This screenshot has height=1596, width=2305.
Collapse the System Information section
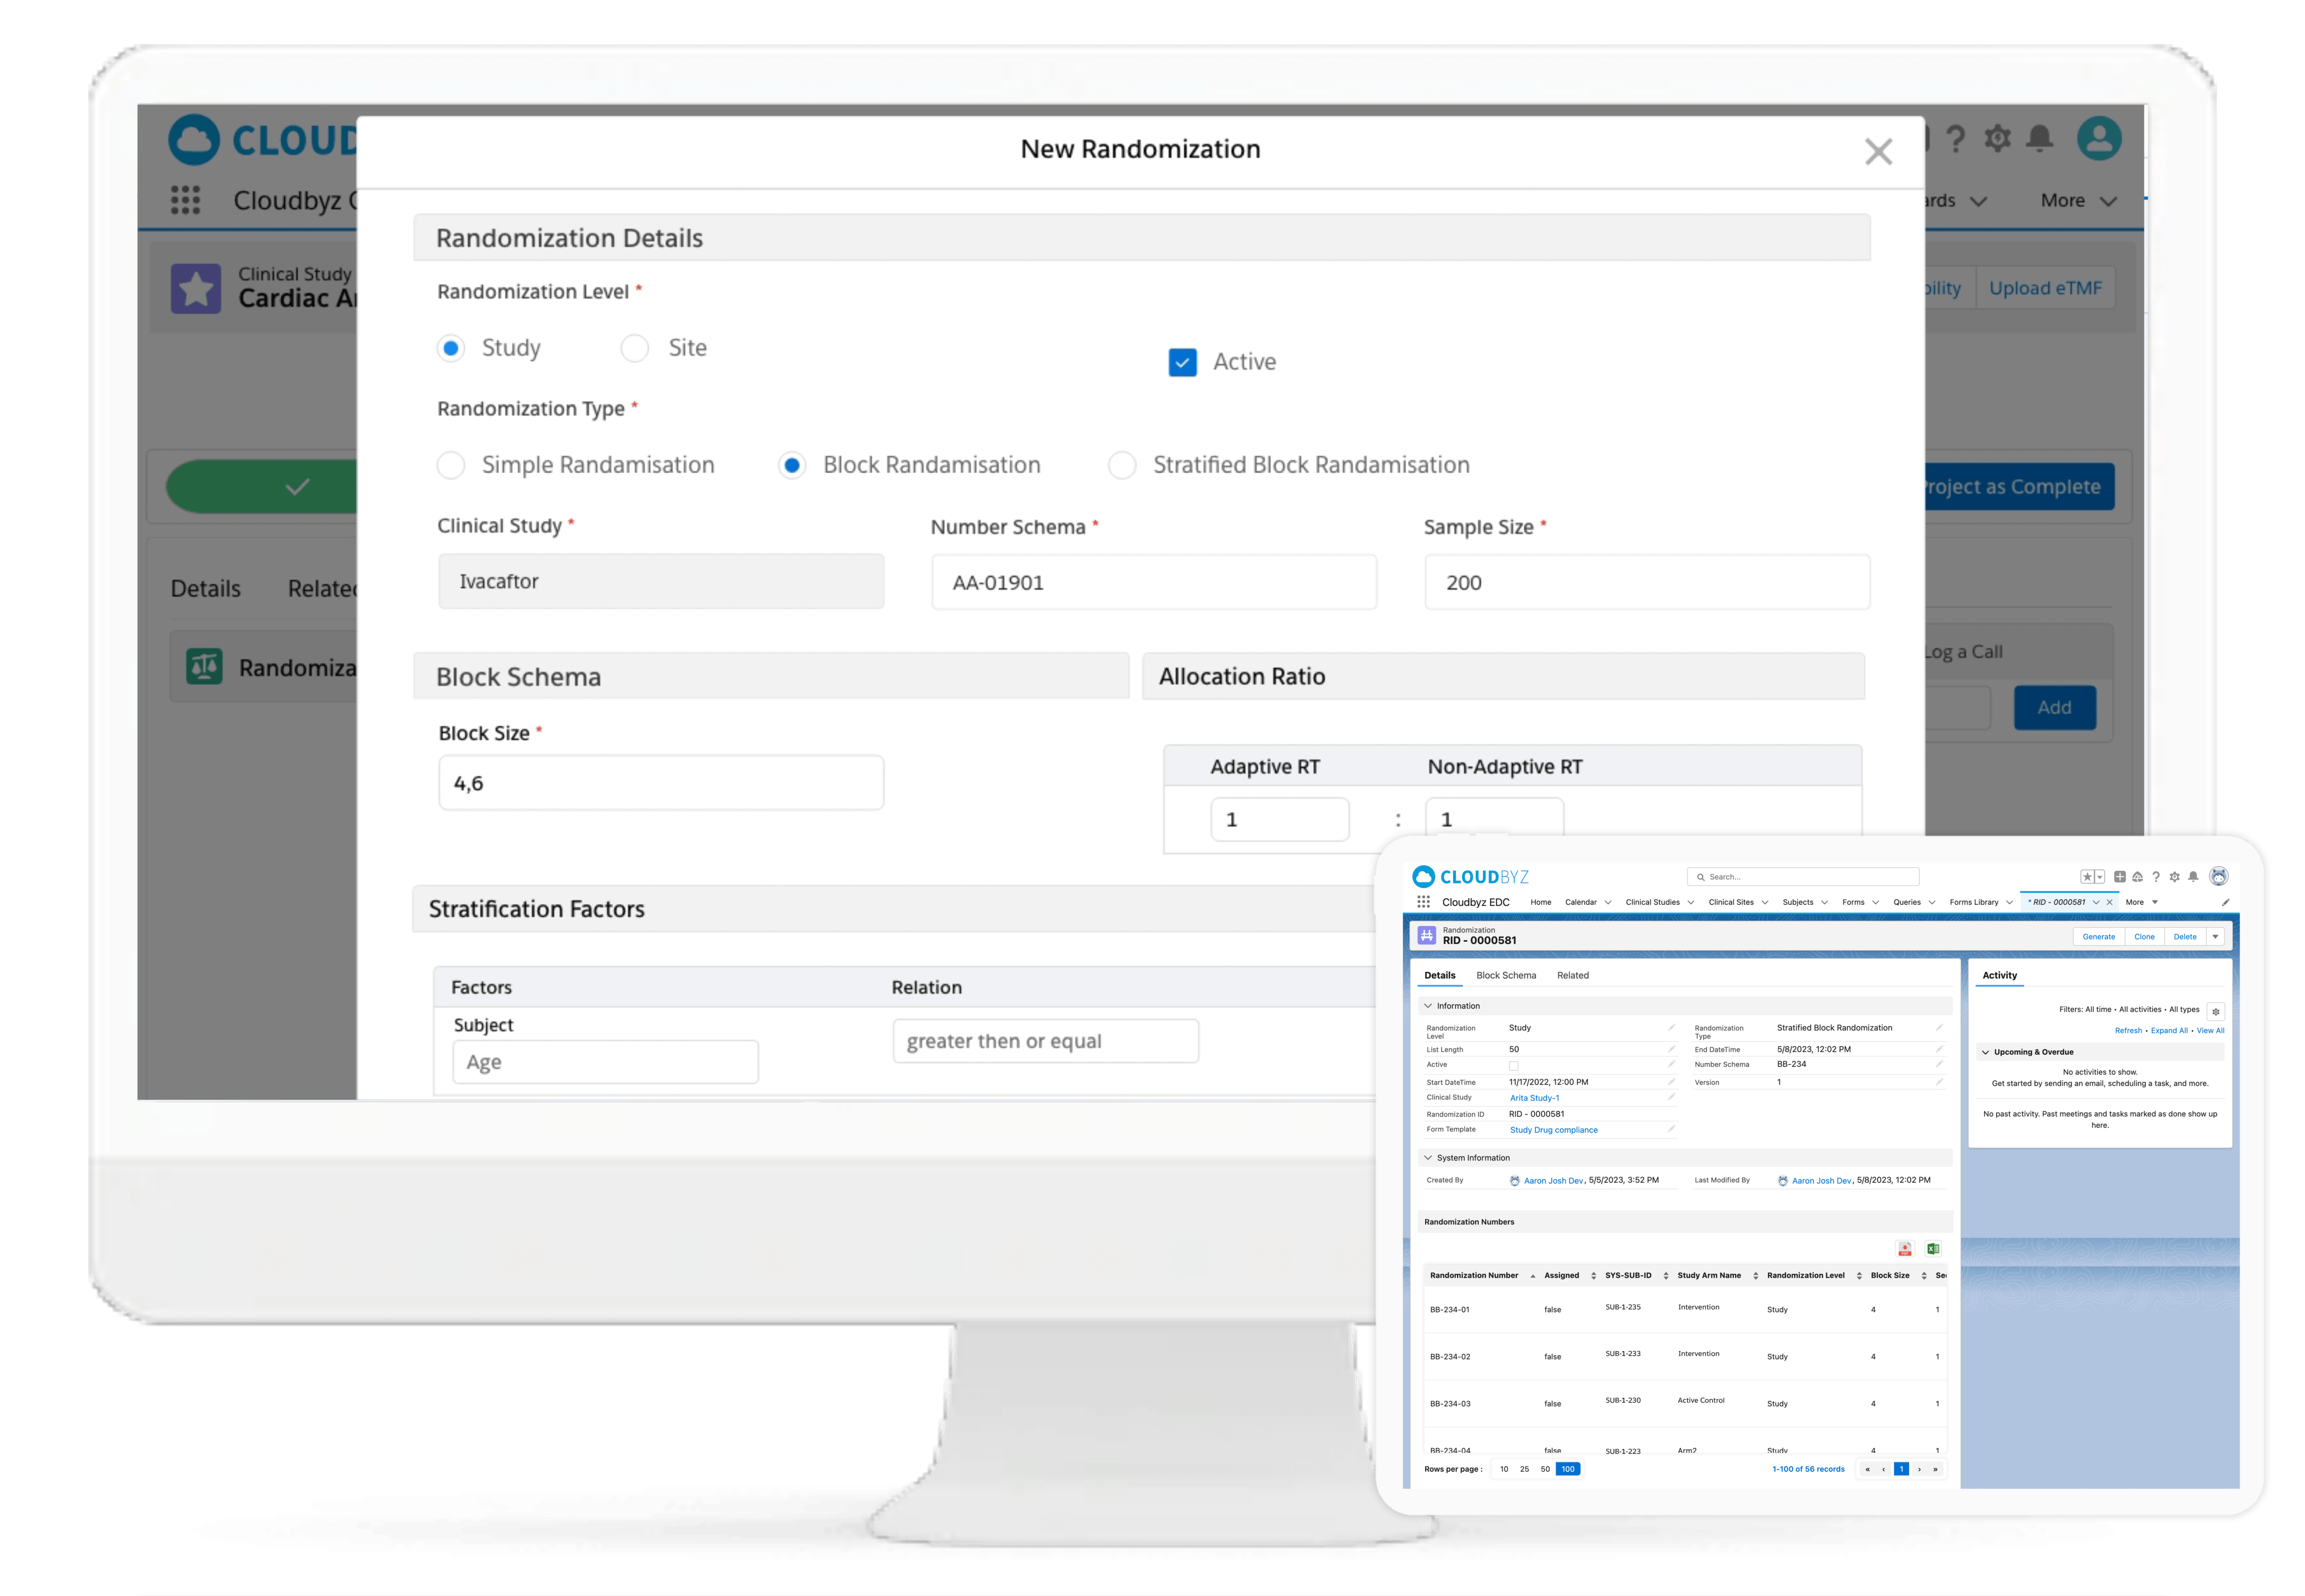pyautogui.click(x=1428, y=1158)
